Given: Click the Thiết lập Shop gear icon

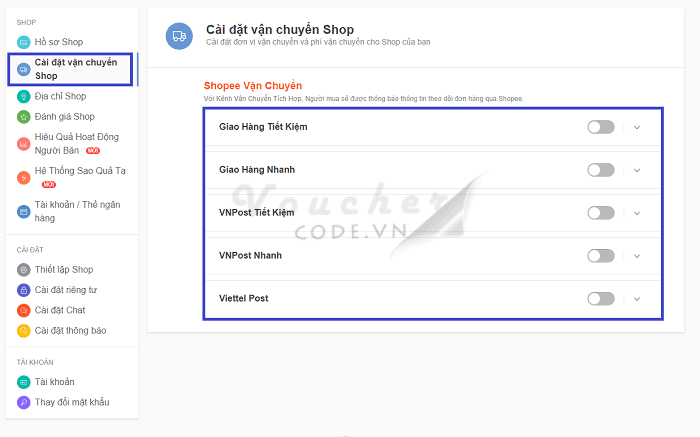Looking at the screenshot, I should point(24,270).
